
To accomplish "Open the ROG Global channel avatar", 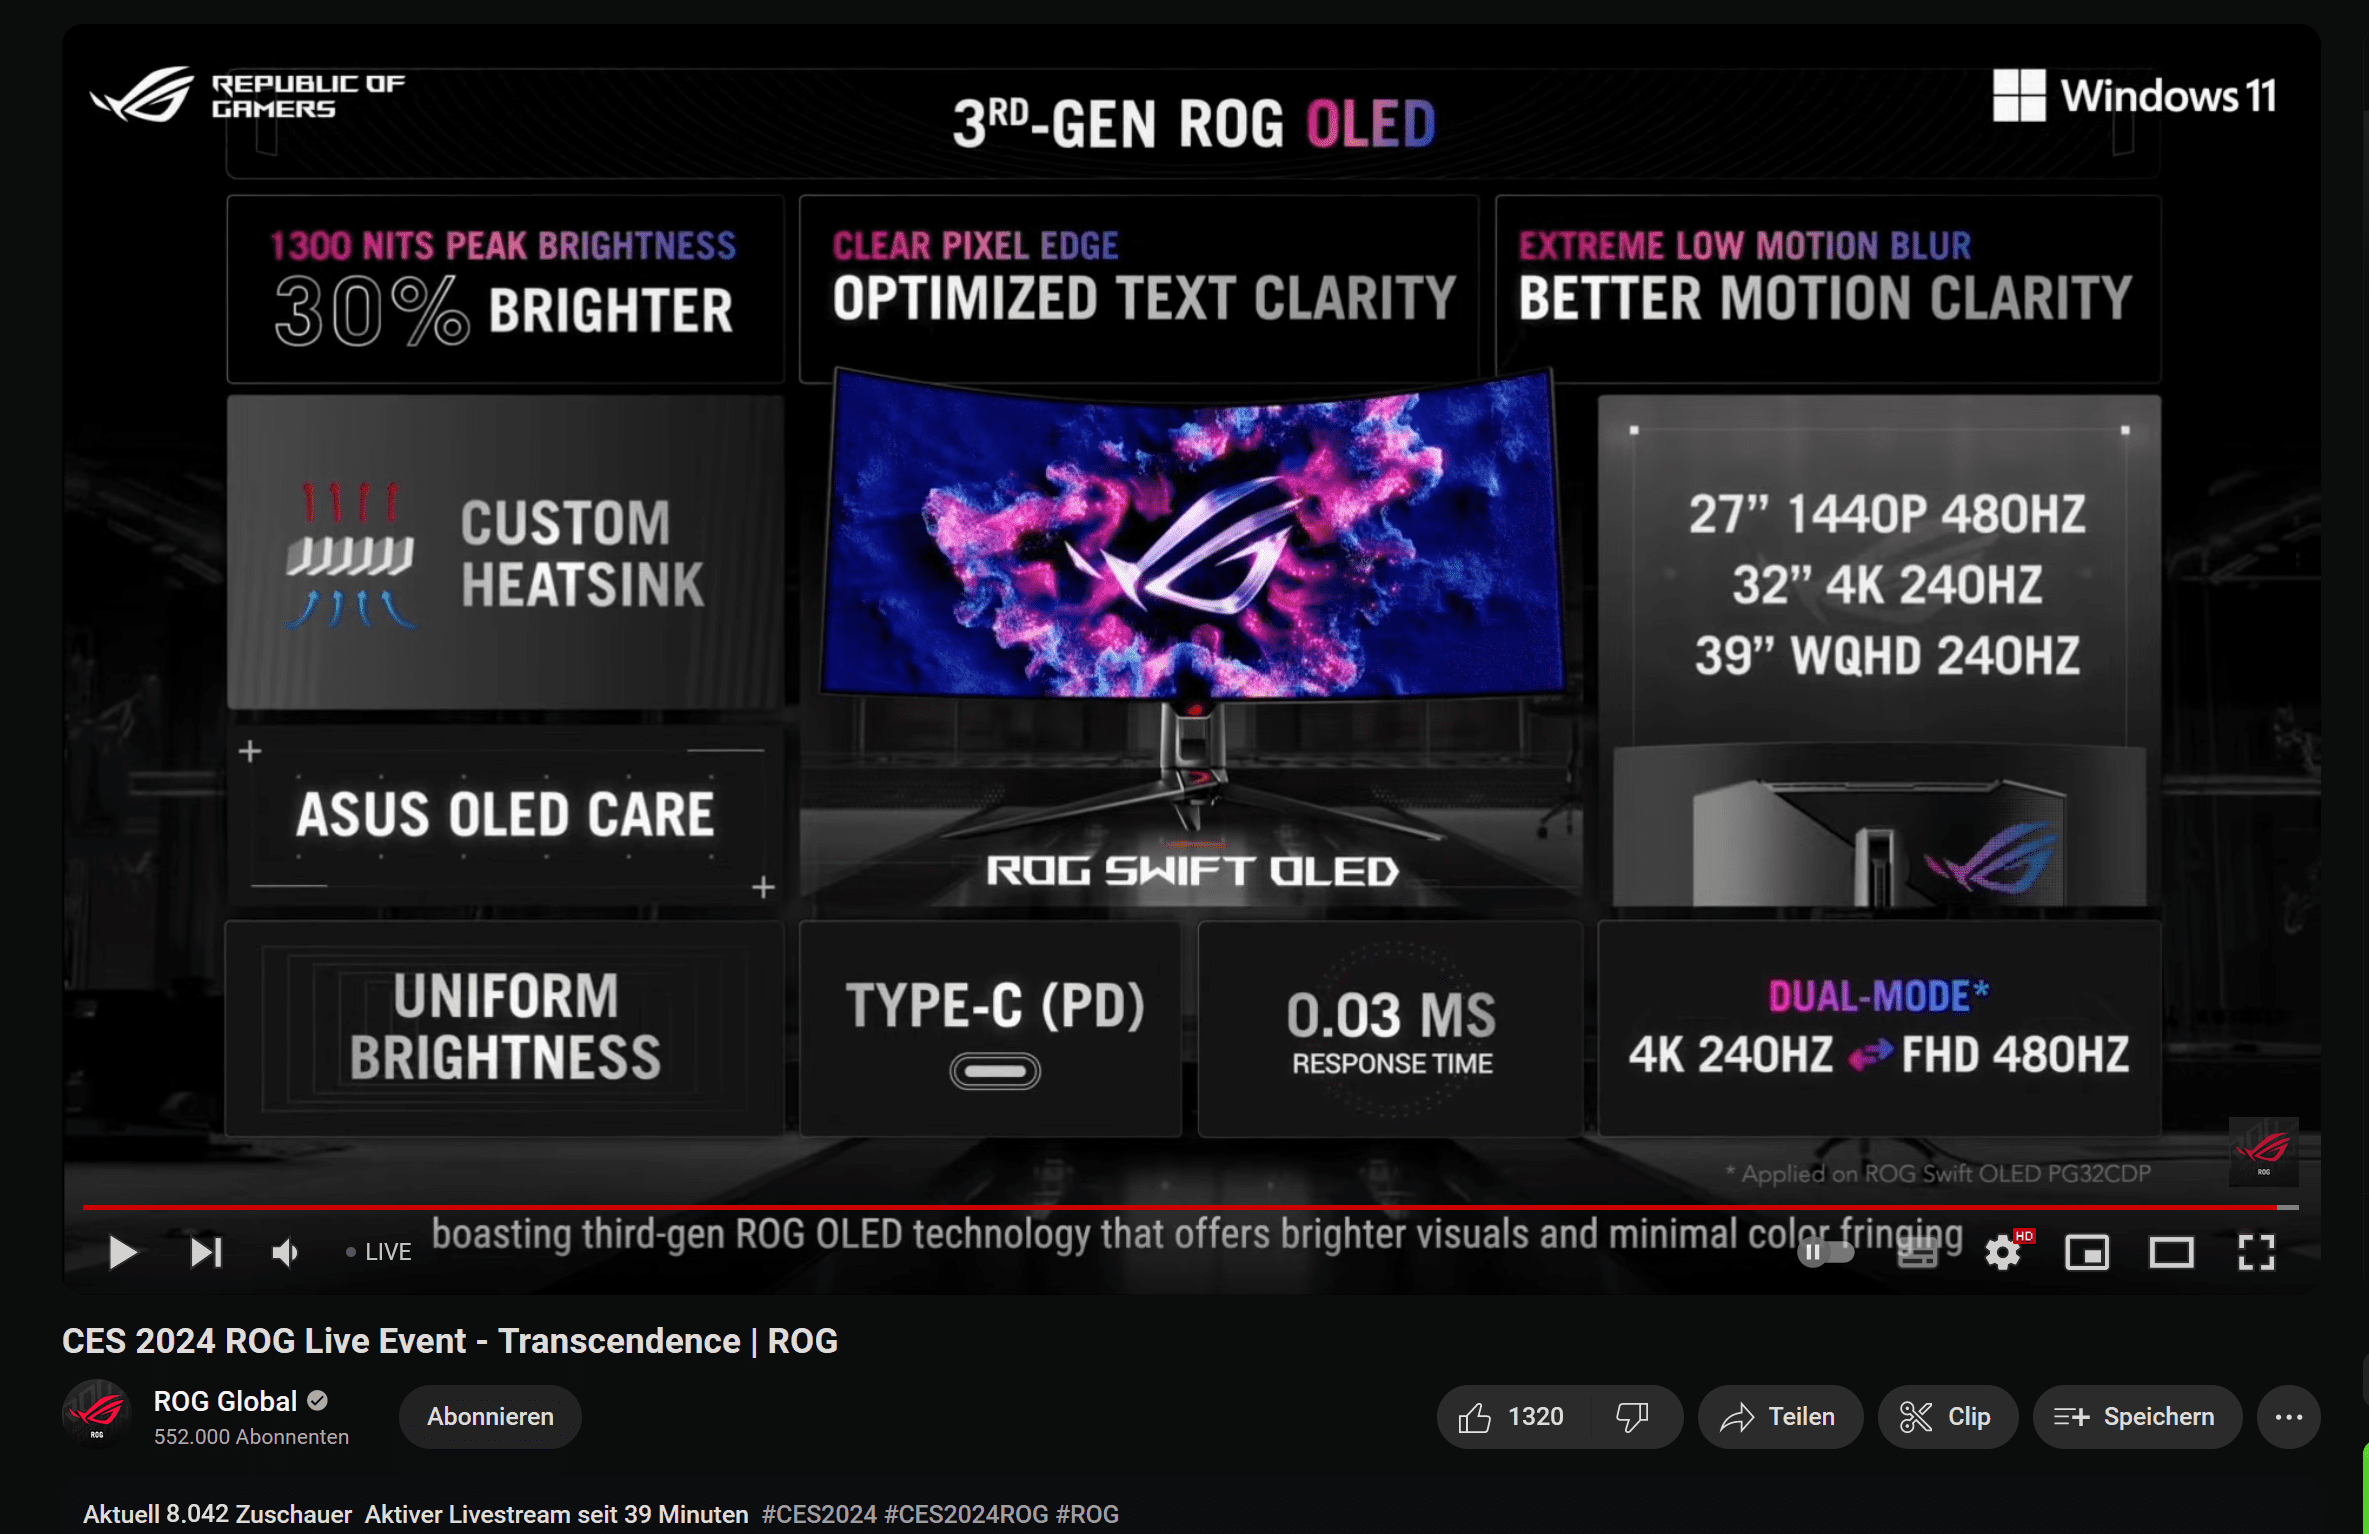I will coord(97,1415).
